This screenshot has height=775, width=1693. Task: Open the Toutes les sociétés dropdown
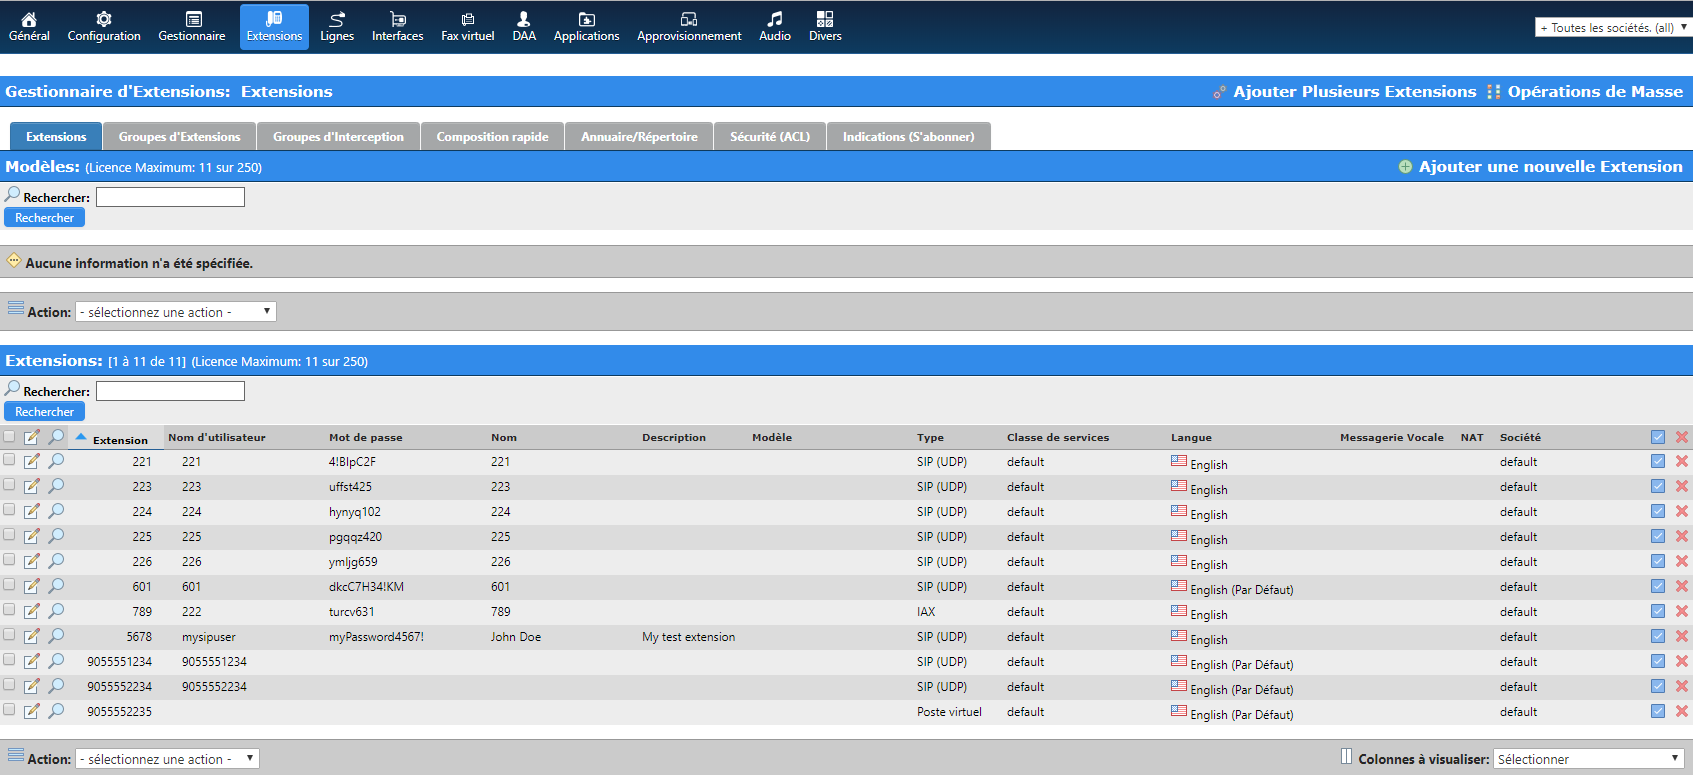click(x=1613, y=28)
